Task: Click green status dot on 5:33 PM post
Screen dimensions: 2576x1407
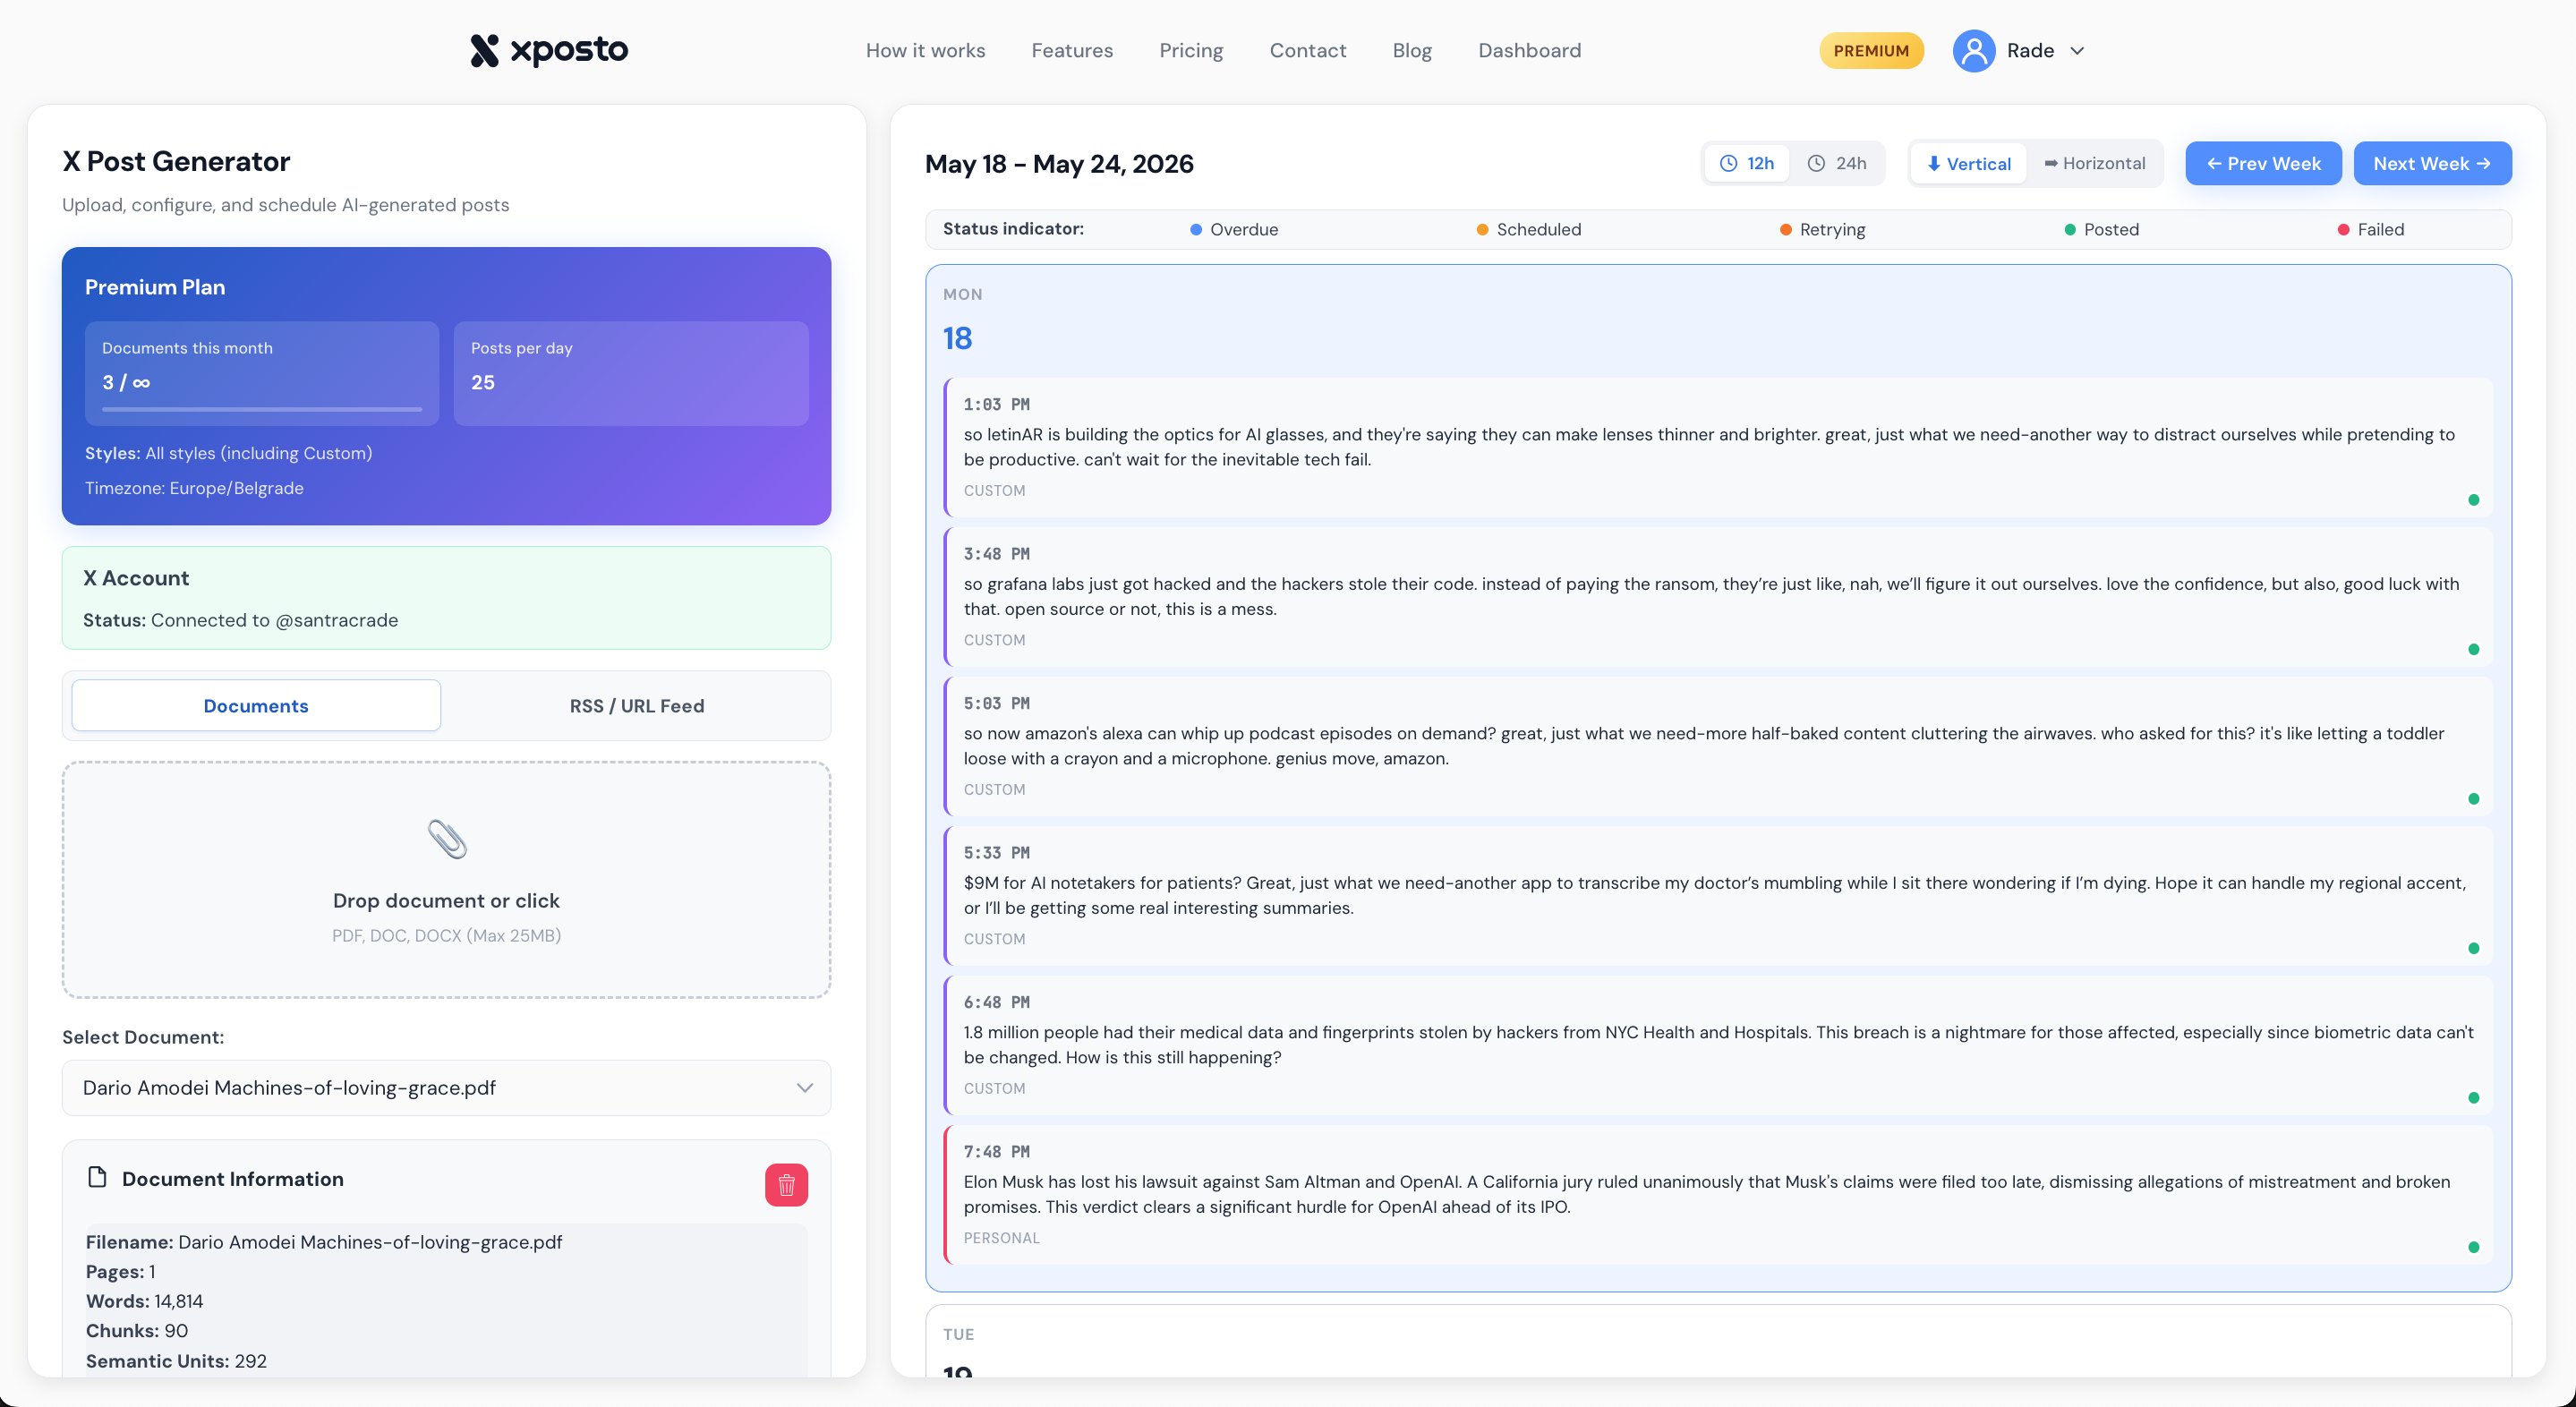Action: (2473, 948)
